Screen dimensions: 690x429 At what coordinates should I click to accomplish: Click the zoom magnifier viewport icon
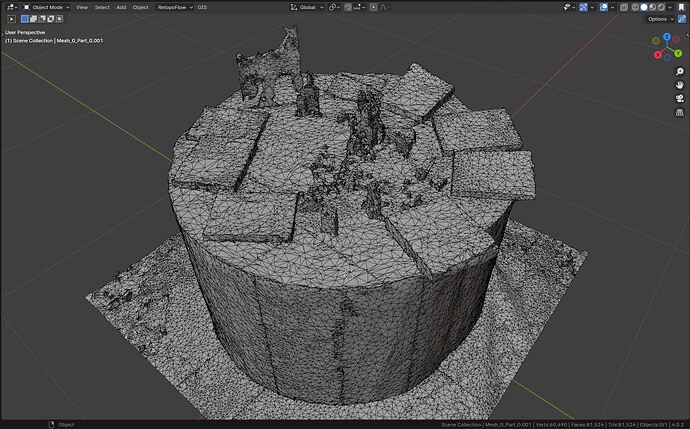(680, 71)
